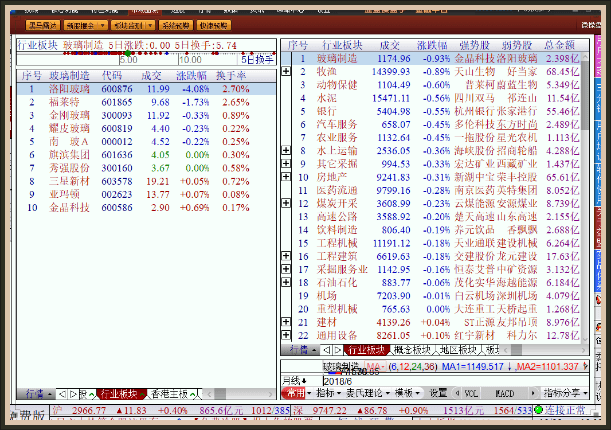Expand the 煤炭开采 row plus icon
The image size is (611, 430).
click(x=286, y=203)
